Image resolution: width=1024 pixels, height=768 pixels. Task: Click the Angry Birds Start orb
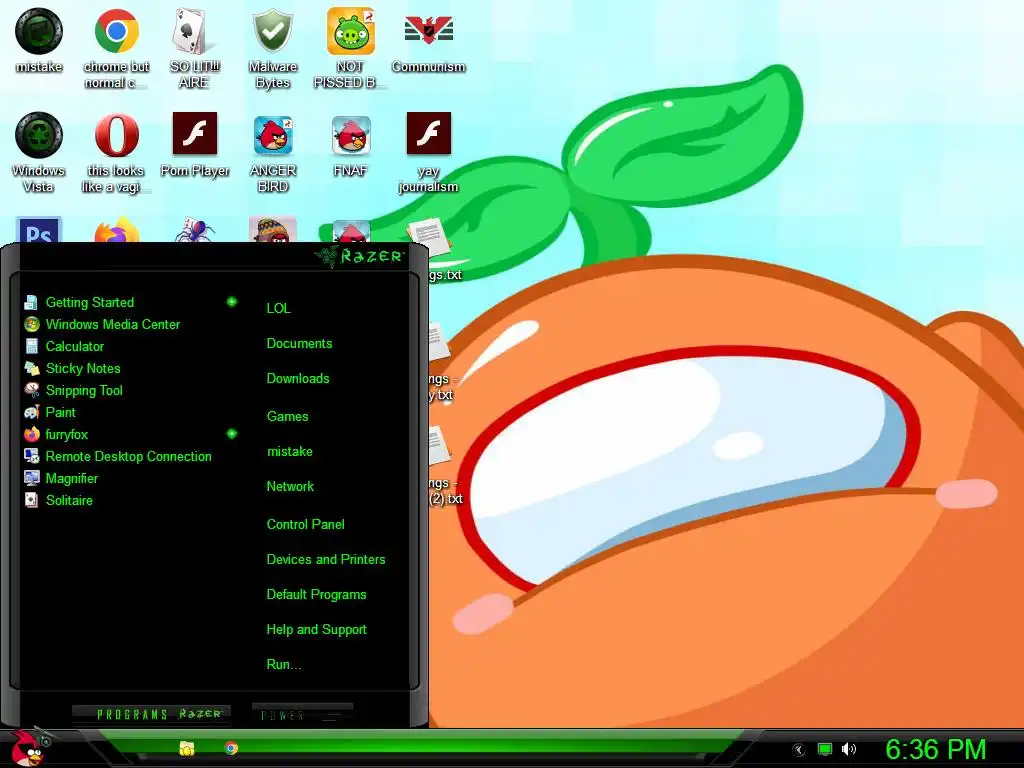28,748
